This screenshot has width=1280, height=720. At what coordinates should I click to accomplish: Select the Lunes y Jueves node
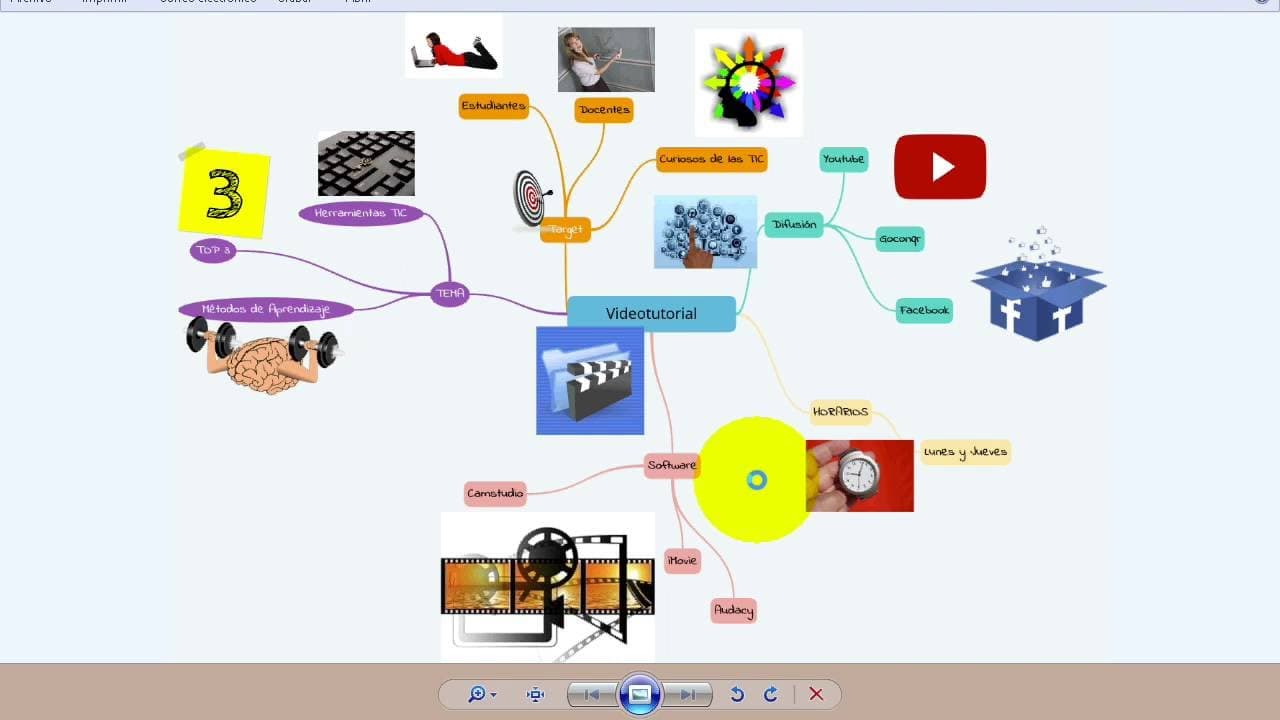click(965, 452)
